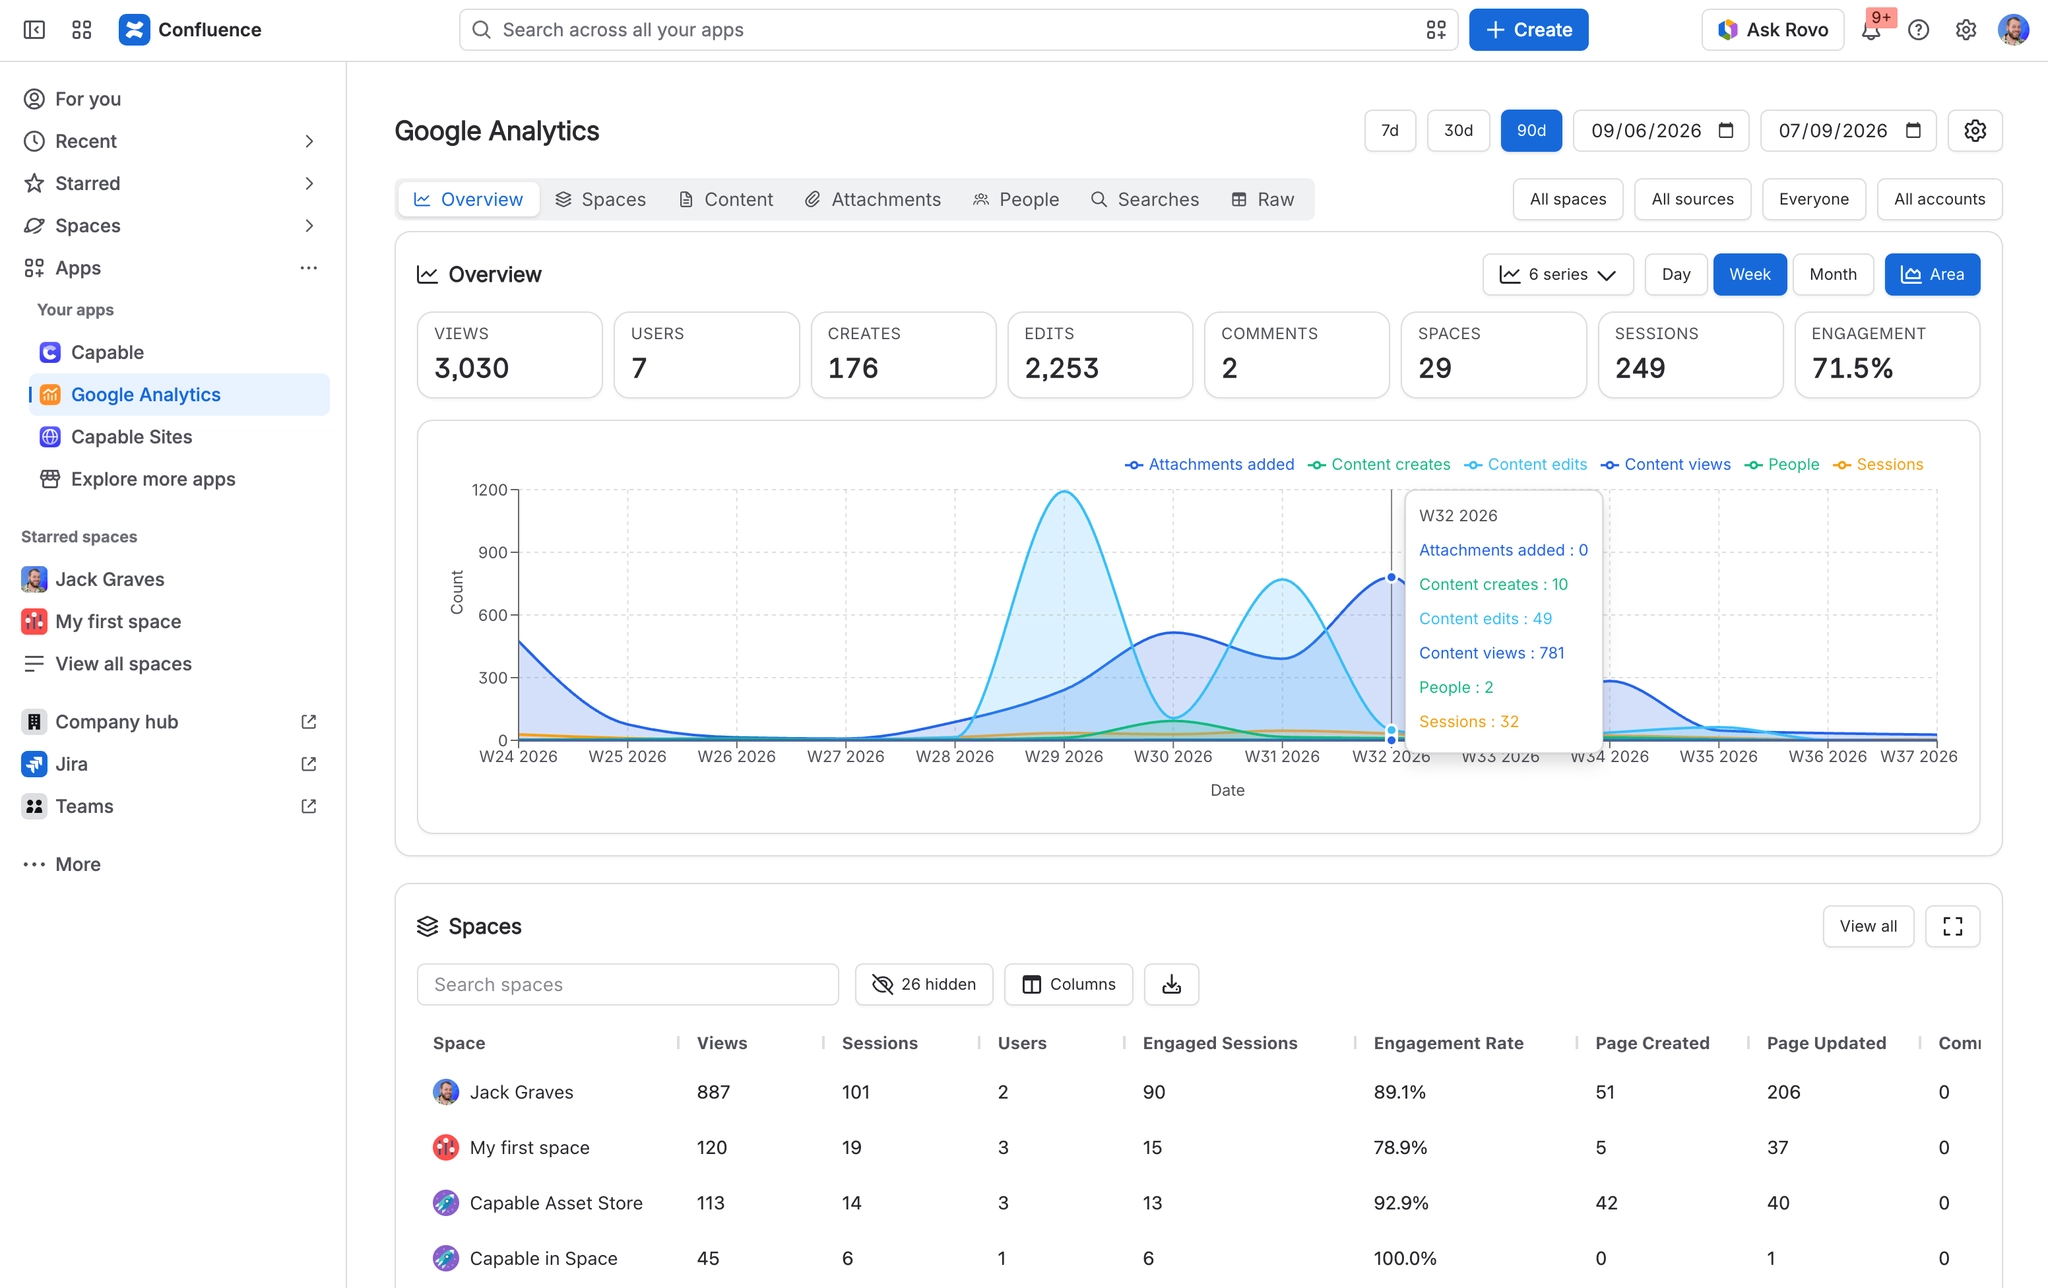2048x1288 pixels.
Task: Expand the Recent menu chevron
Action: (x=309, y=142)
